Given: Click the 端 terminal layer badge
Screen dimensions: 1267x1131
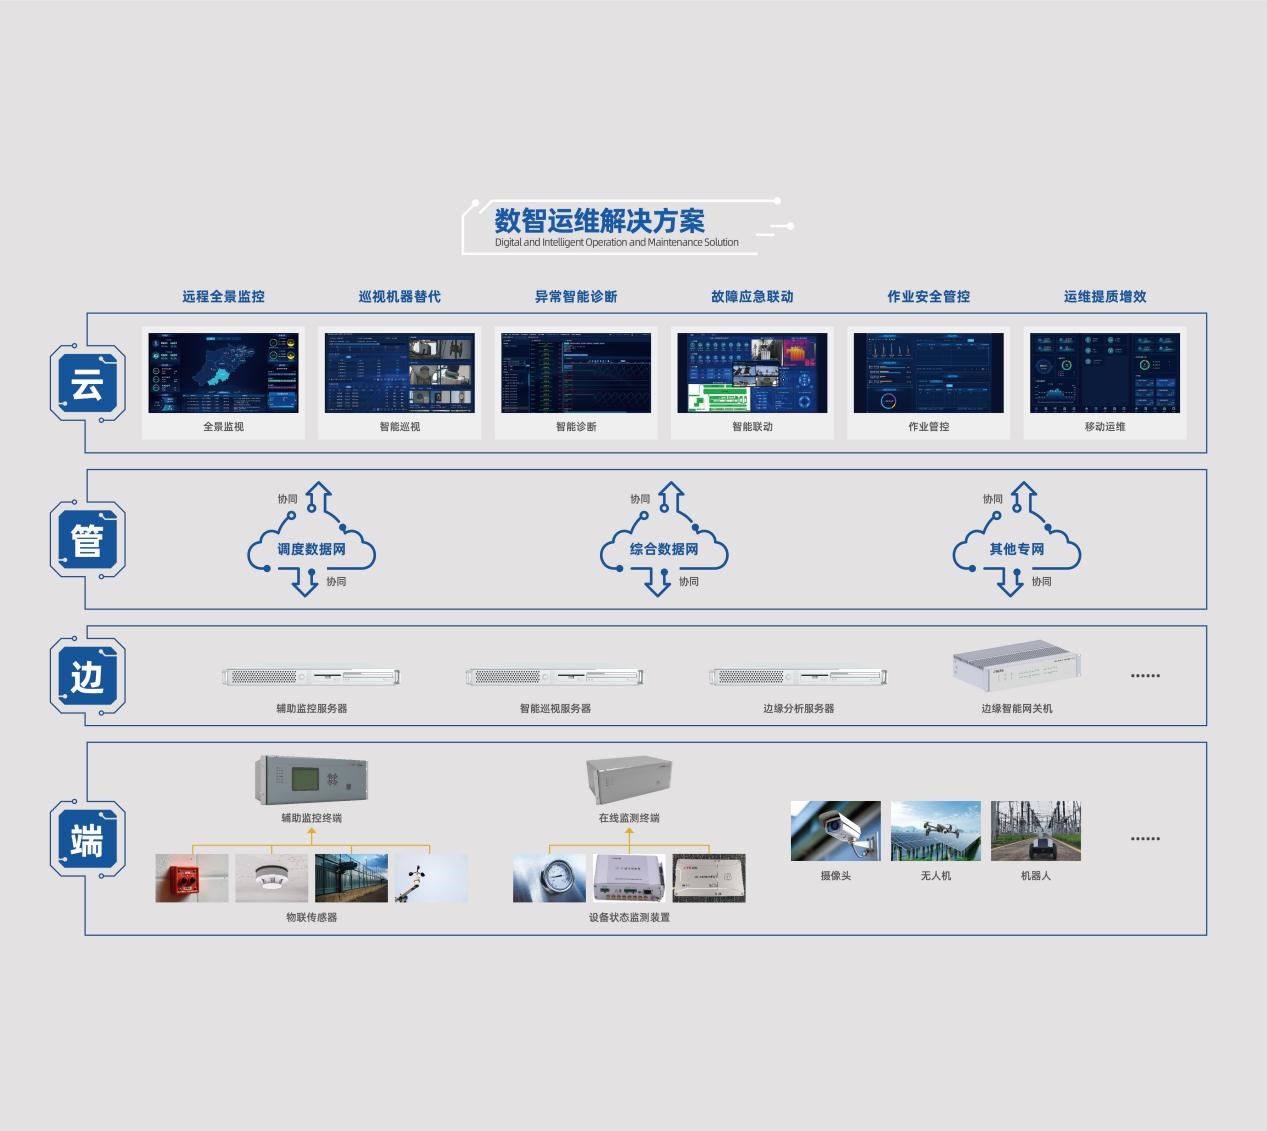Looking at the screenshot, I should [88, 839].
